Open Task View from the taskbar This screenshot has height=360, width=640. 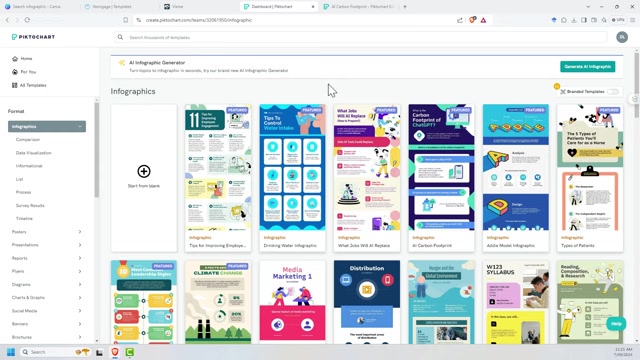pyautogui.click(x=99, y=352)
